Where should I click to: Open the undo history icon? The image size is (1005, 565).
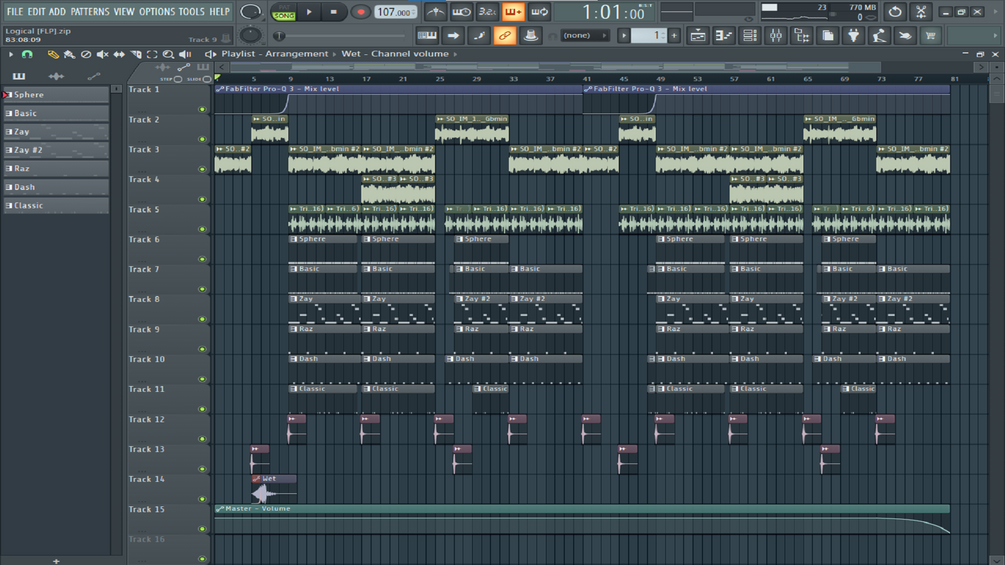[895, 12]
